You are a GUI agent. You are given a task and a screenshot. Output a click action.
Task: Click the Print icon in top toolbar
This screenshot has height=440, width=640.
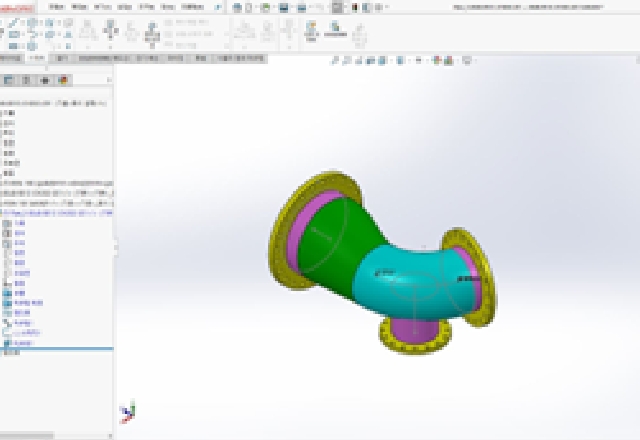coord(302,7)
